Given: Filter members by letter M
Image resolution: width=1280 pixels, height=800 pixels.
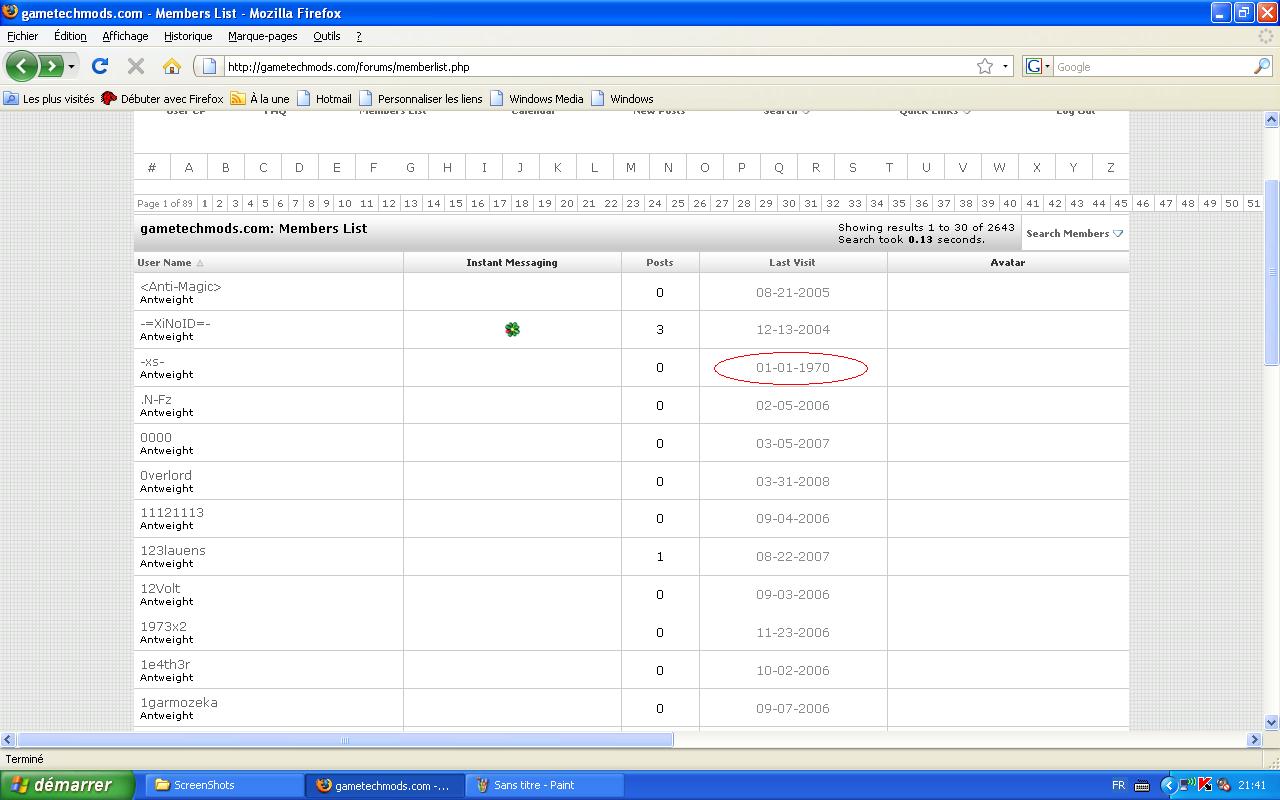Looking at the screenshot, I should (x=631, y=167).
